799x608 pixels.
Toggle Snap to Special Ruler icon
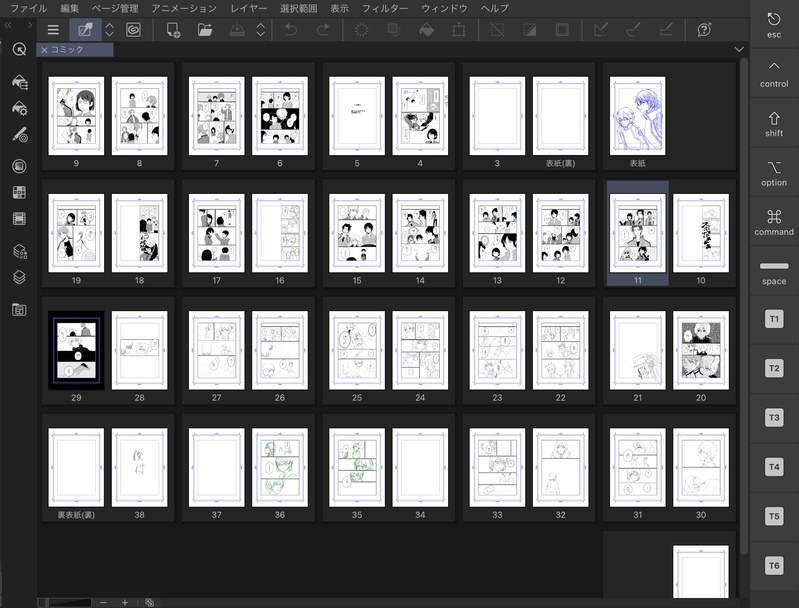click(x=633, y=30)
